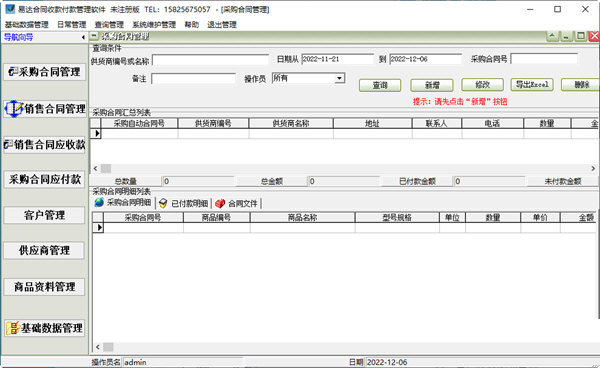The width and height of the screenshot is (600, 368).
Task: Minimize the inner 采购合同管理 window
Action: coord(566,36)
